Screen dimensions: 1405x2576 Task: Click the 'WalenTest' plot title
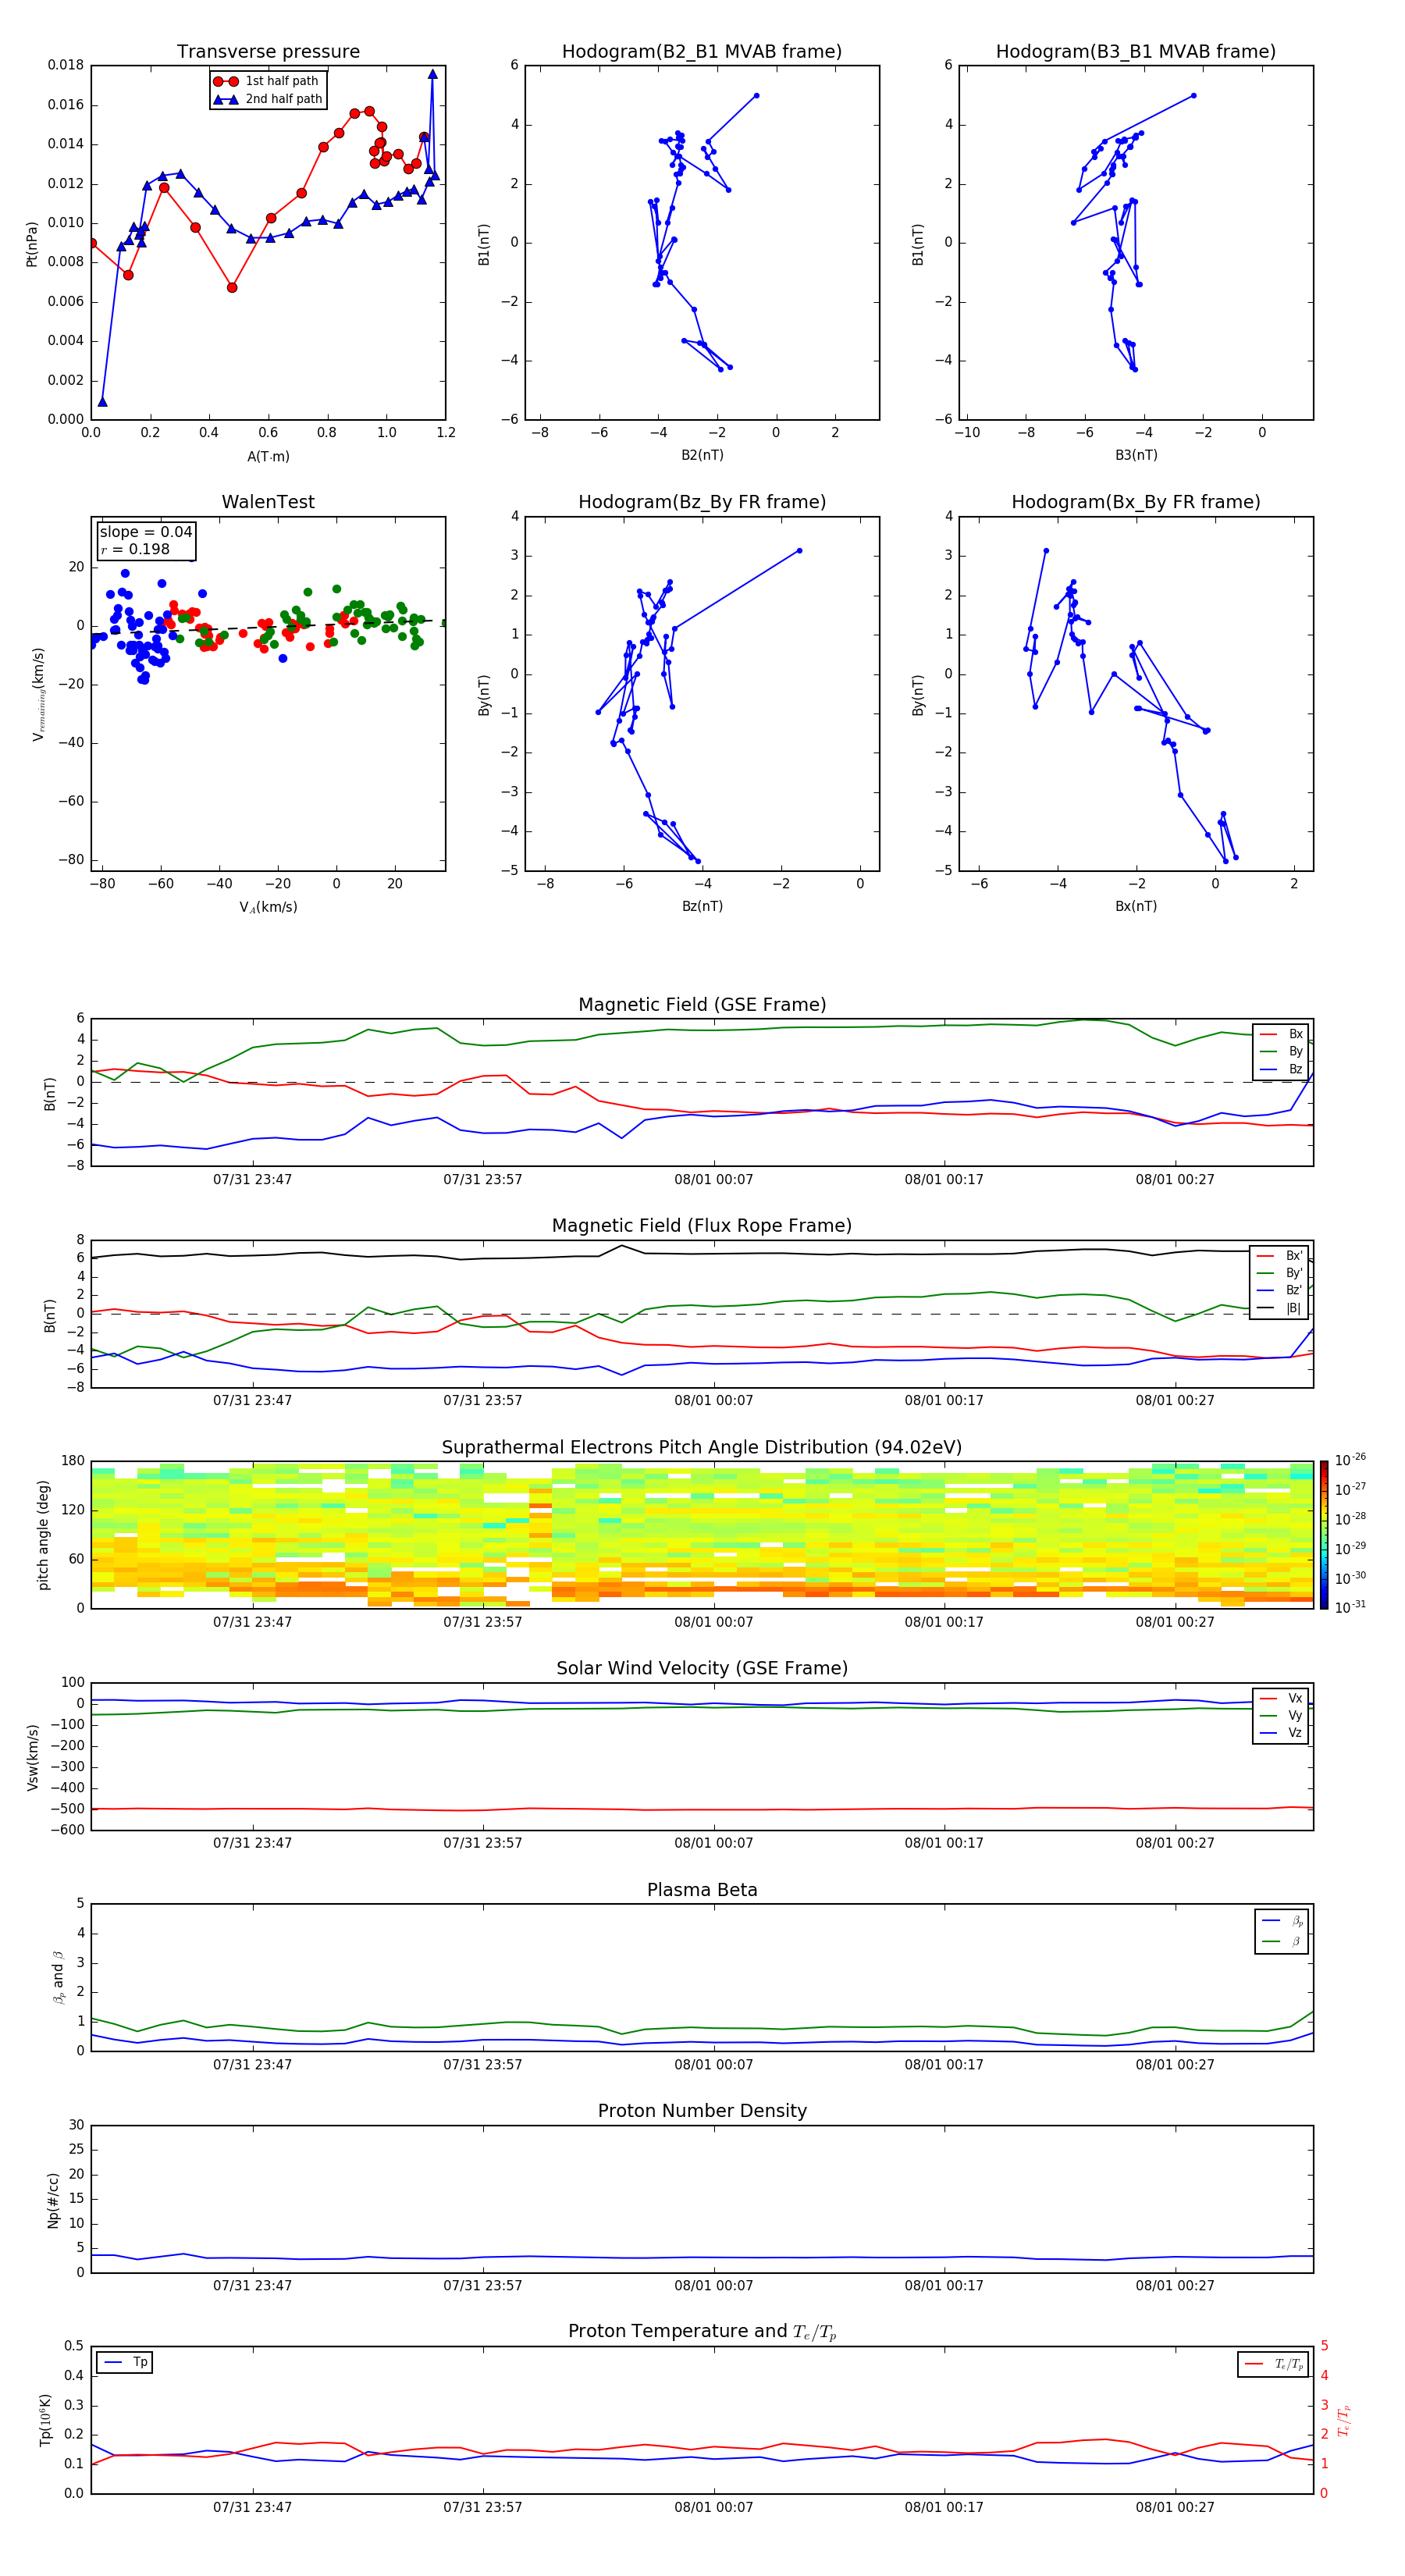click(x=268, y=502)
